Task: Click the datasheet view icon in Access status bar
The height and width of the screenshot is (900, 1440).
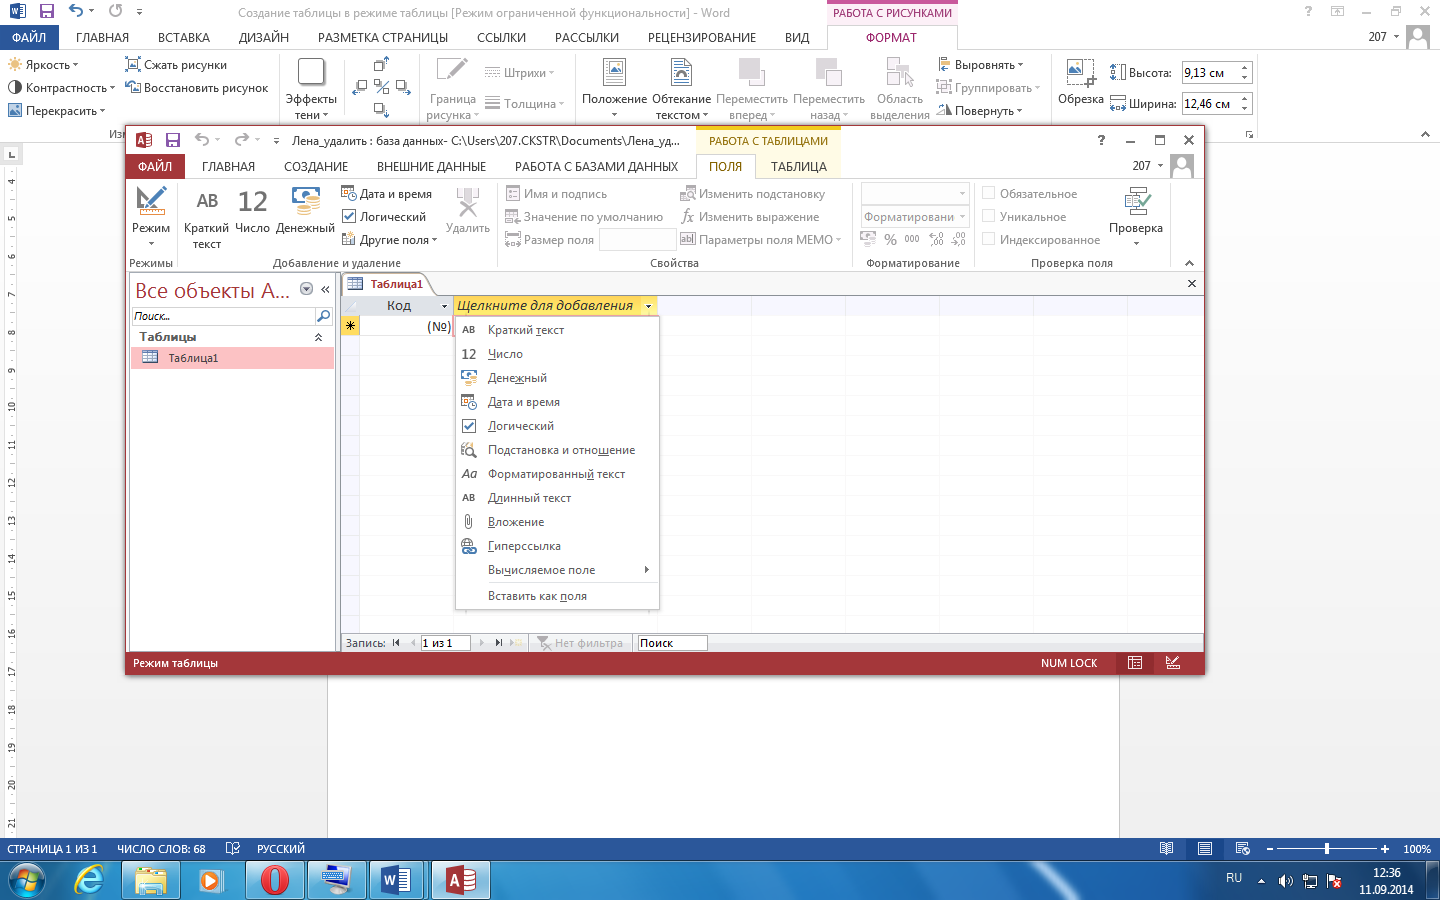Action: pyautogui.click(x=1135, y=663)
